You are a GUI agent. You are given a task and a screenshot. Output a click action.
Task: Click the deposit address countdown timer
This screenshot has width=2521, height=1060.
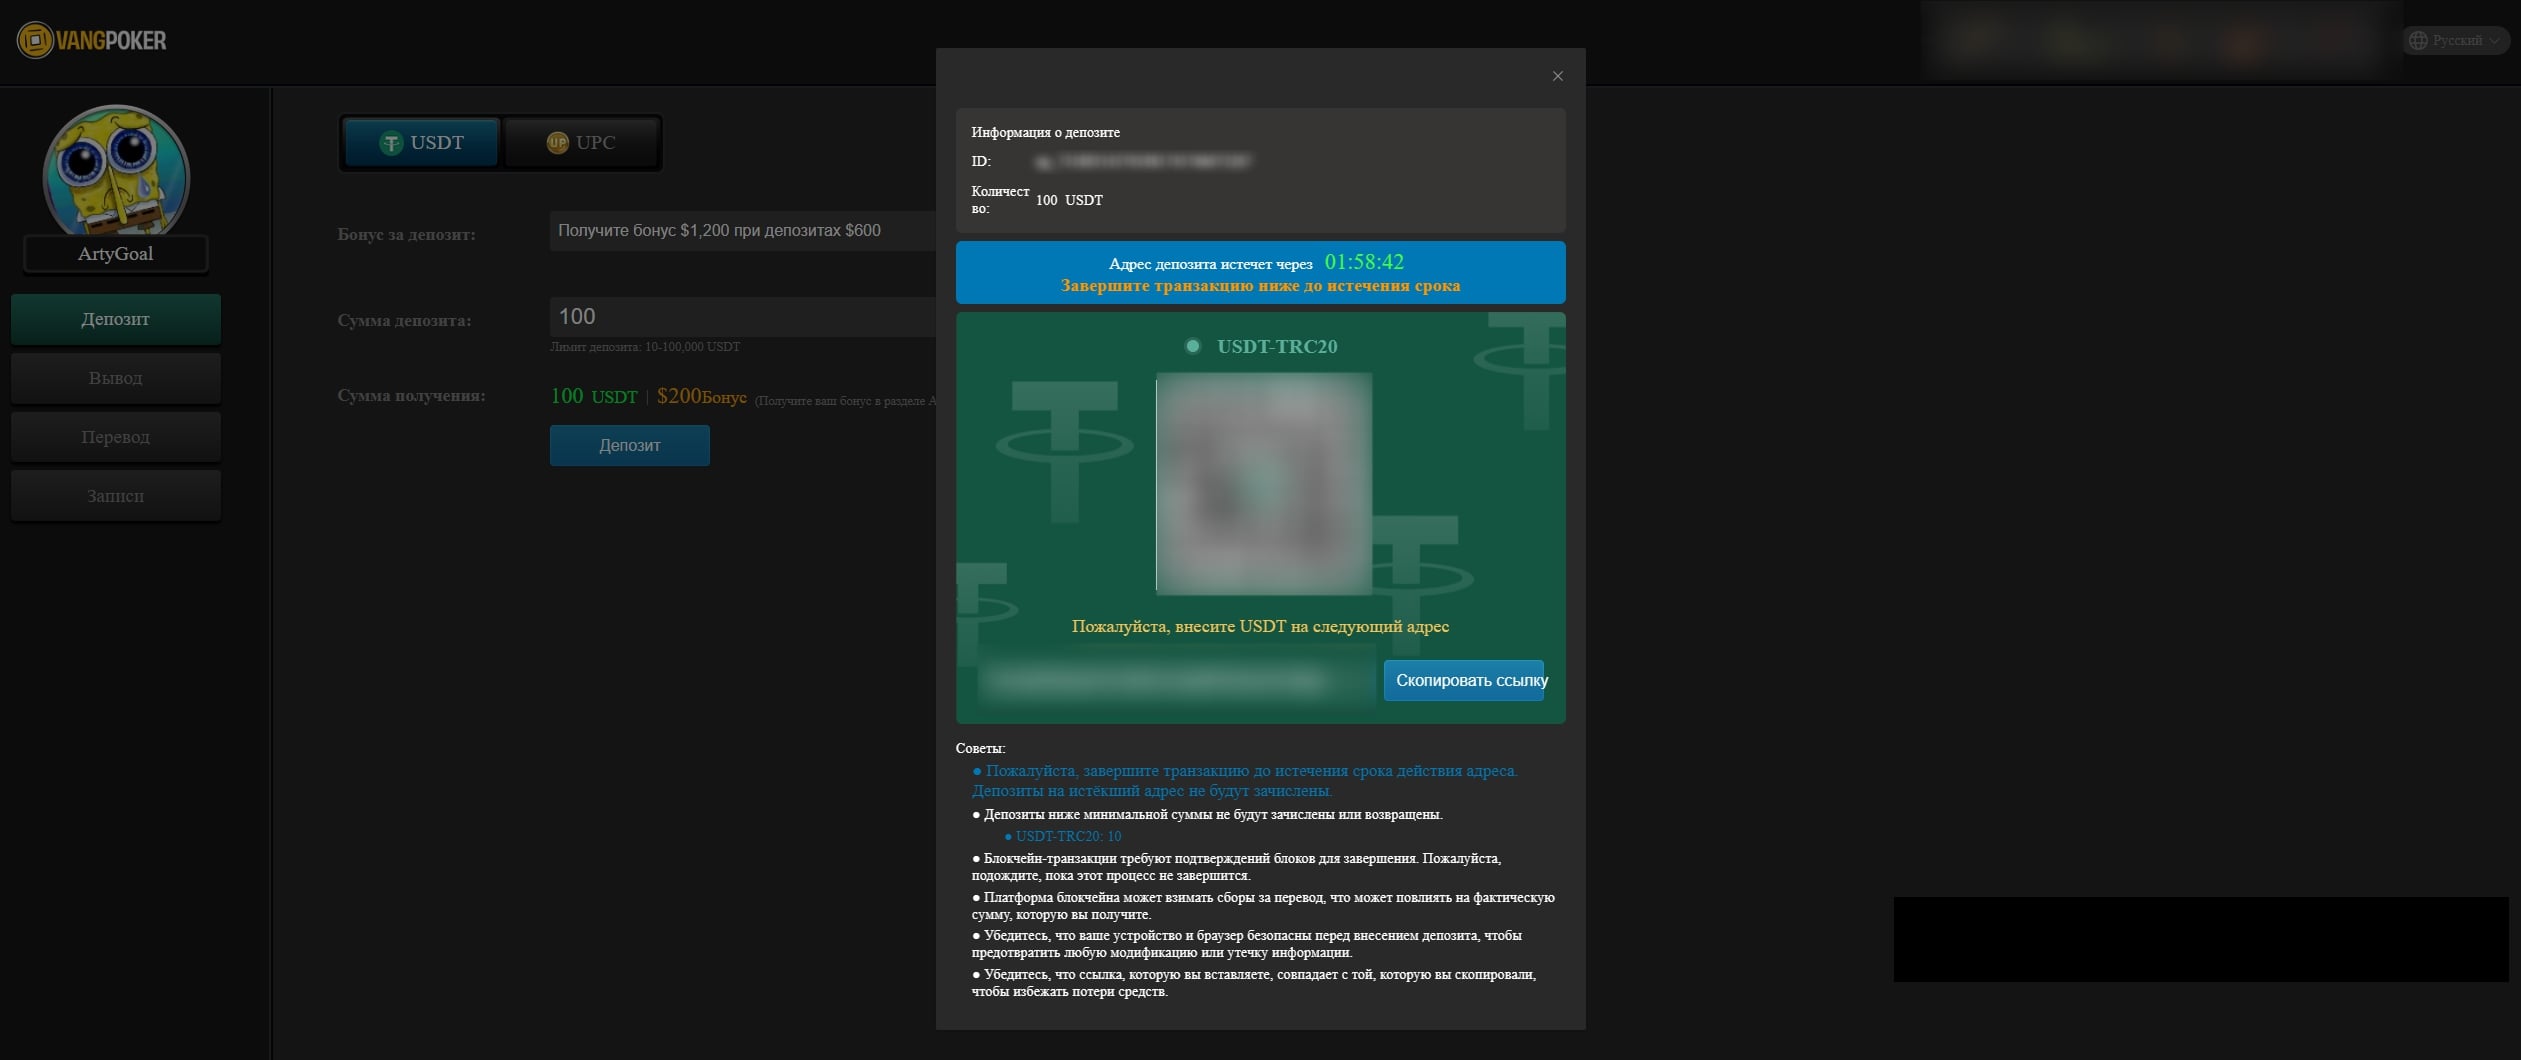[x=1363, y=262]
